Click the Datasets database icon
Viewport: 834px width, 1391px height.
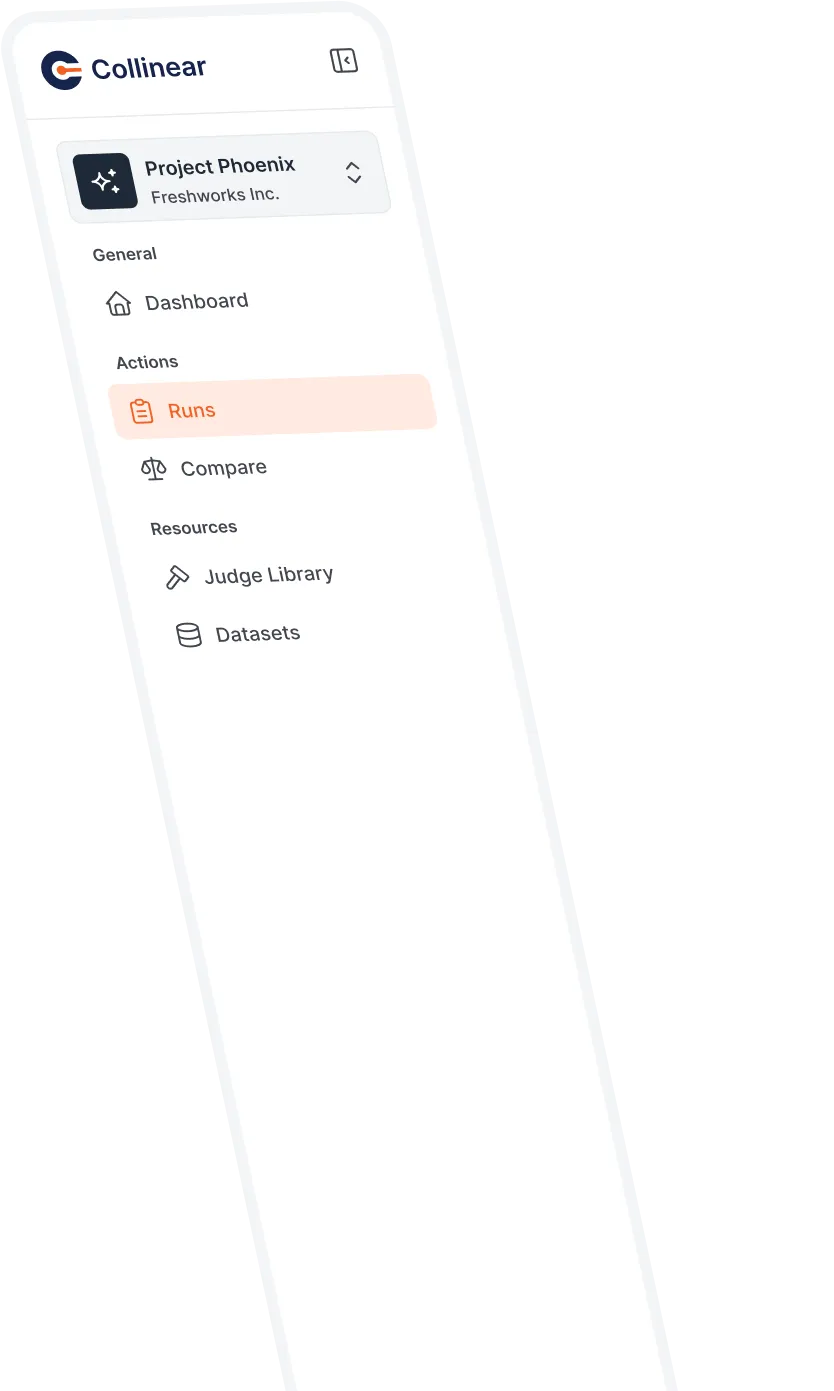coord(189,635)
